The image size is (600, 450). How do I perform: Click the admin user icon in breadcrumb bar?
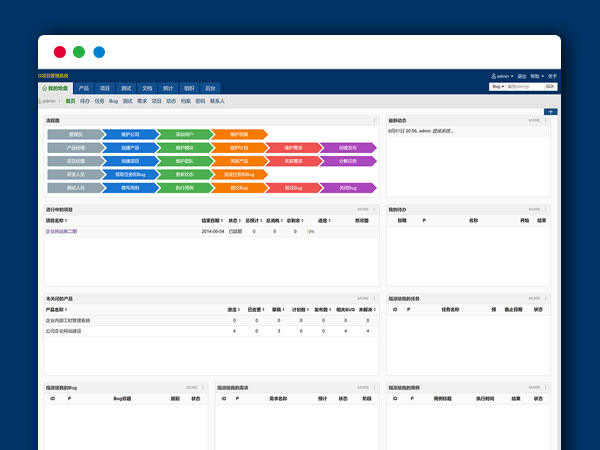click(x=43, y=101)
